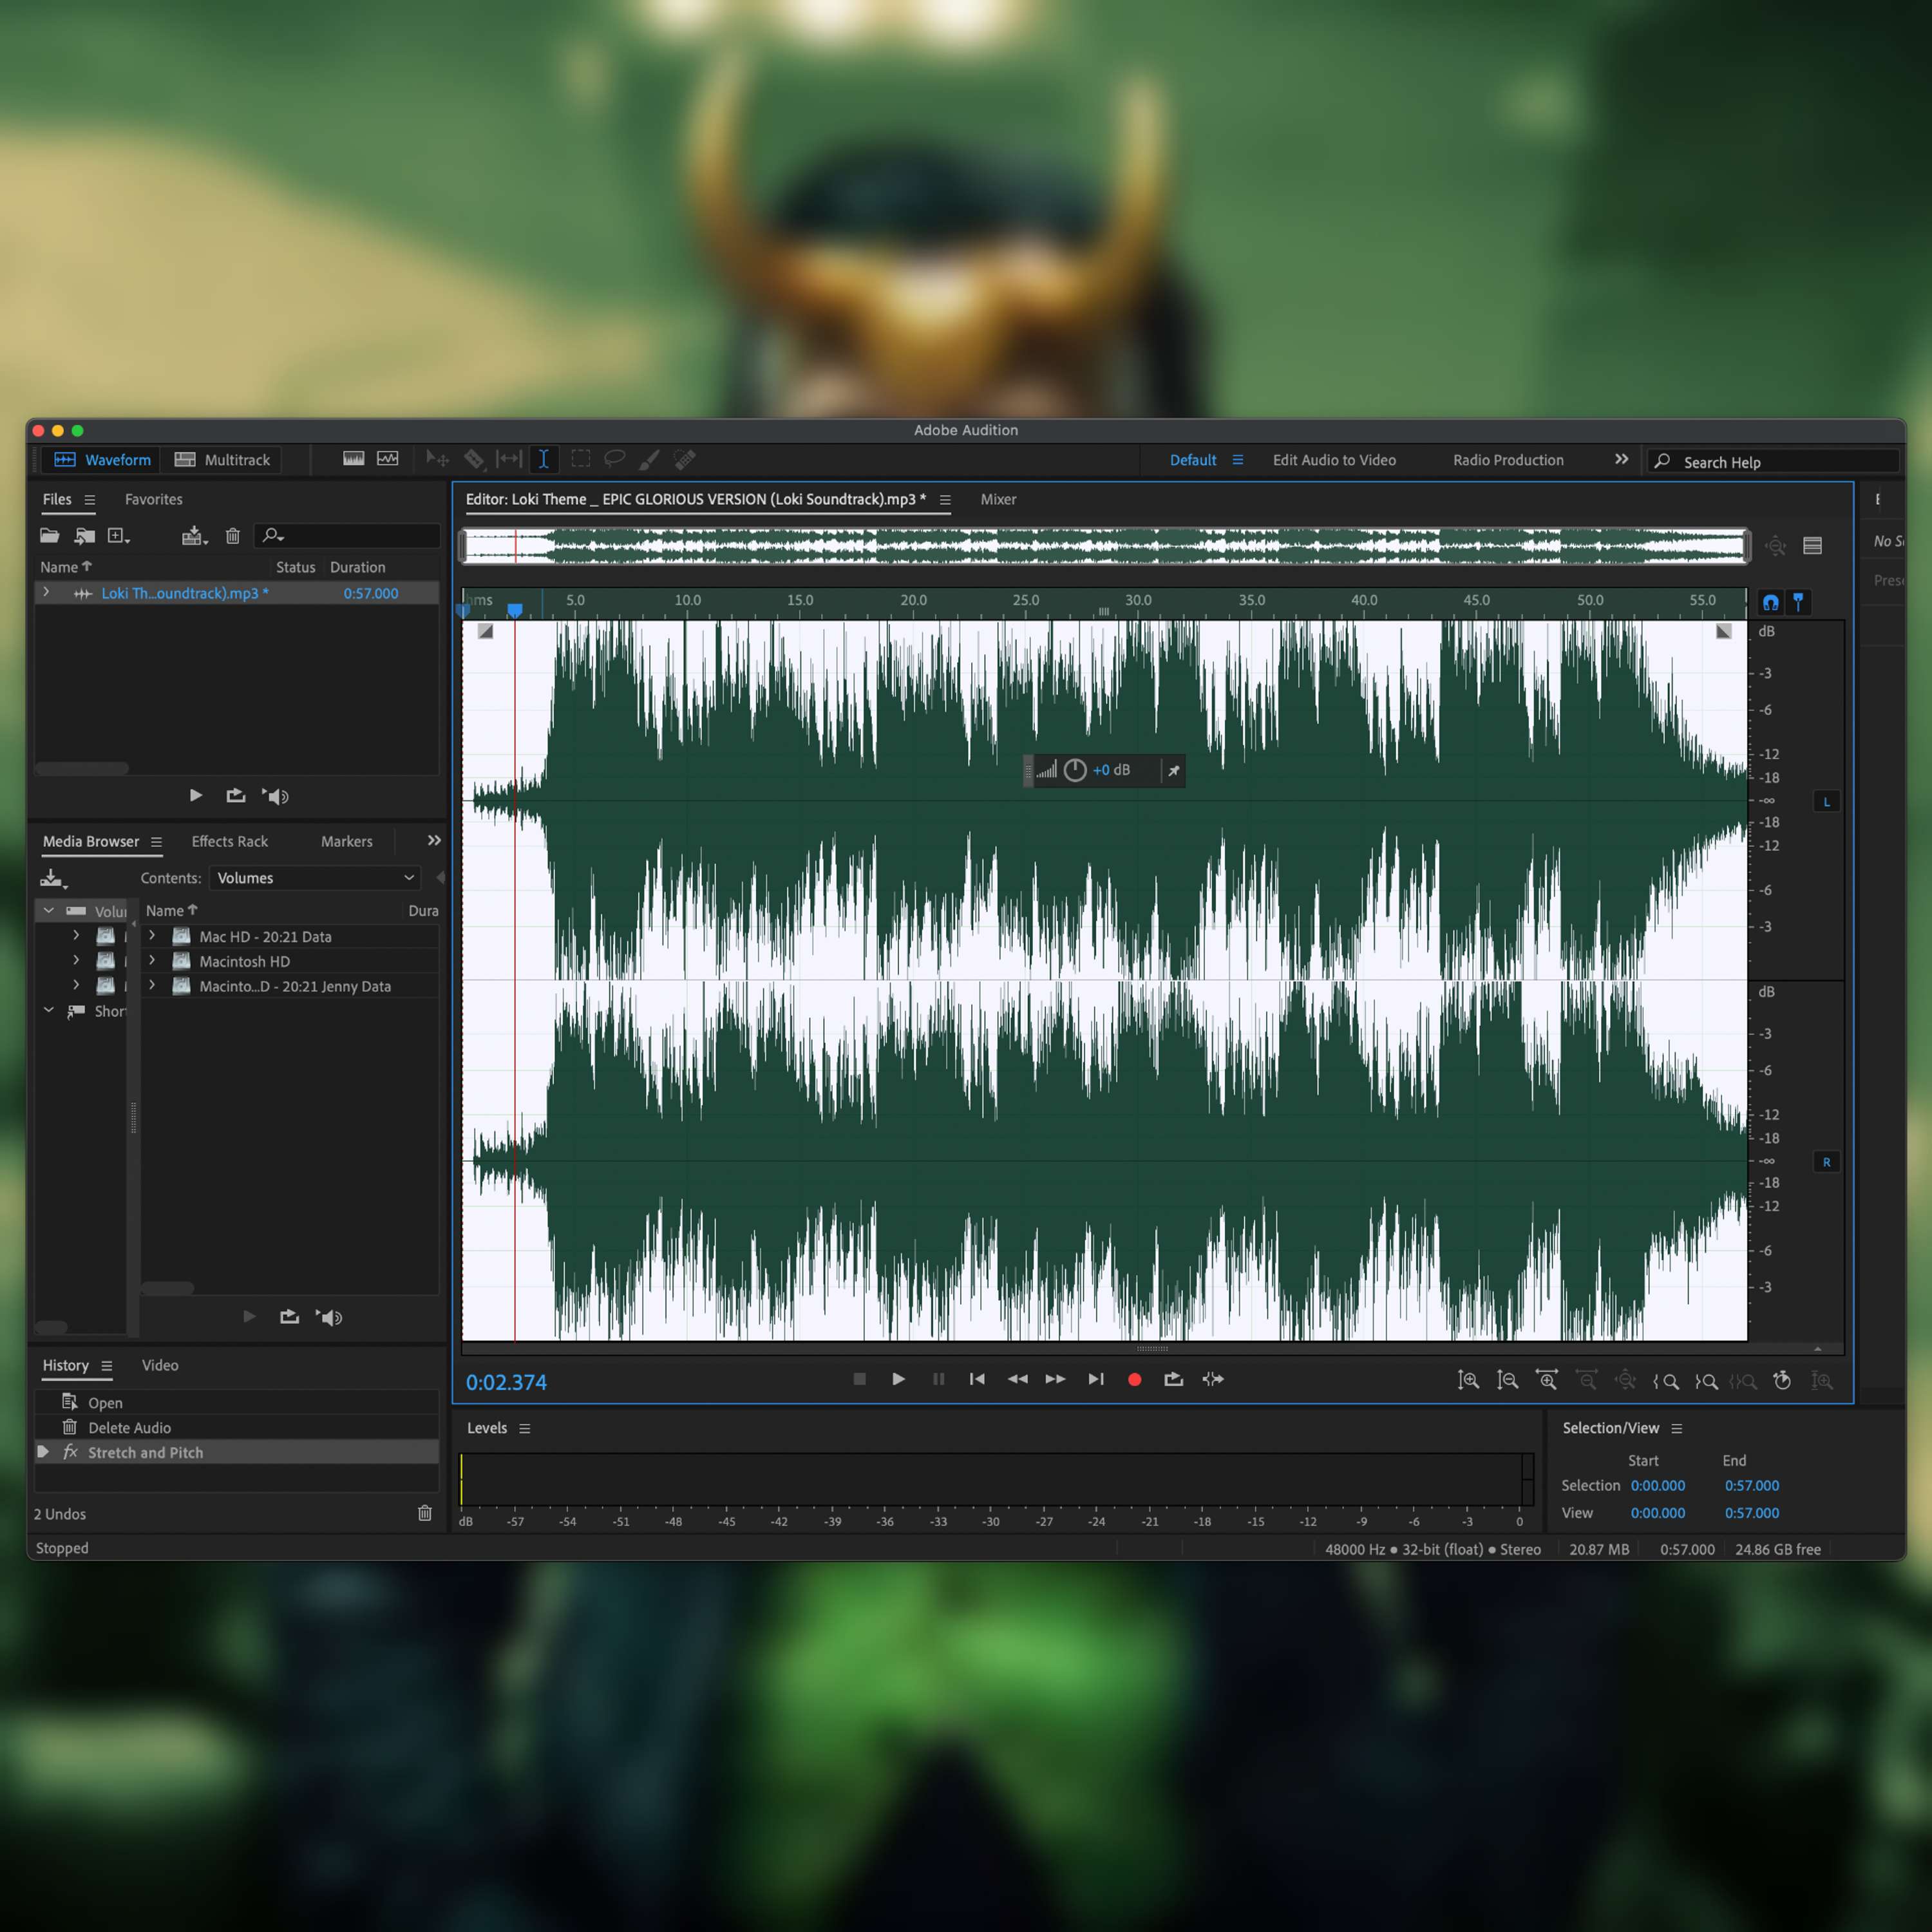The image size is (1932, 1932).
Task: Expand the Loki Th...oundtrack).mp3 file row
Action: 46,593
